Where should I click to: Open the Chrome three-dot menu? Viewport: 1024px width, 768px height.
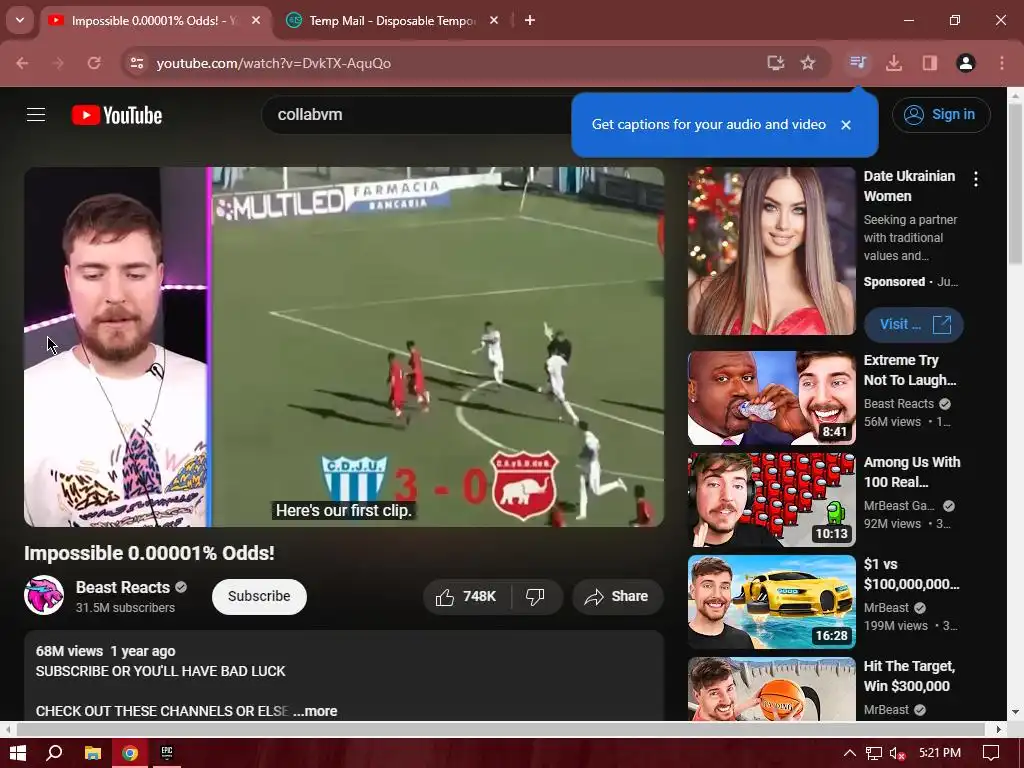click(1002, 63)
